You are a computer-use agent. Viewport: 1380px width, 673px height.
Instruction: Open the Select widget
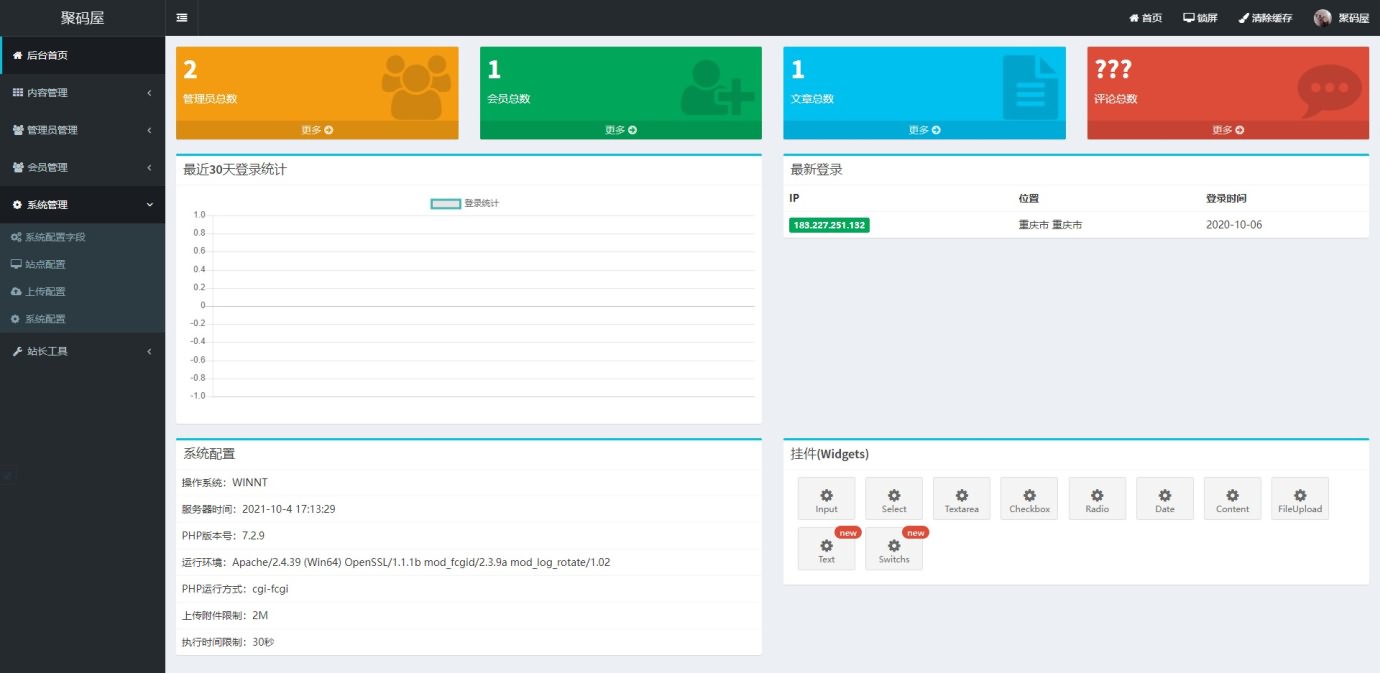[x=894, y=498]
